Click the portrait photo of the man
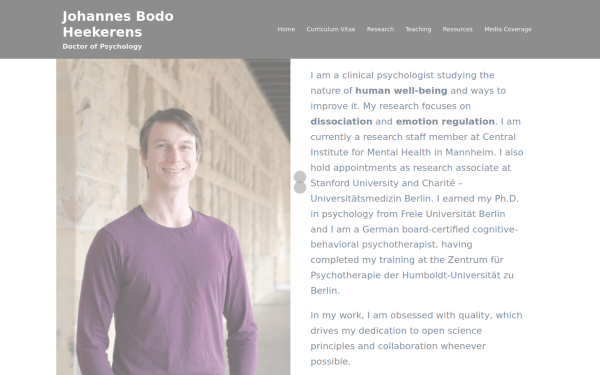 pos(173,217)
